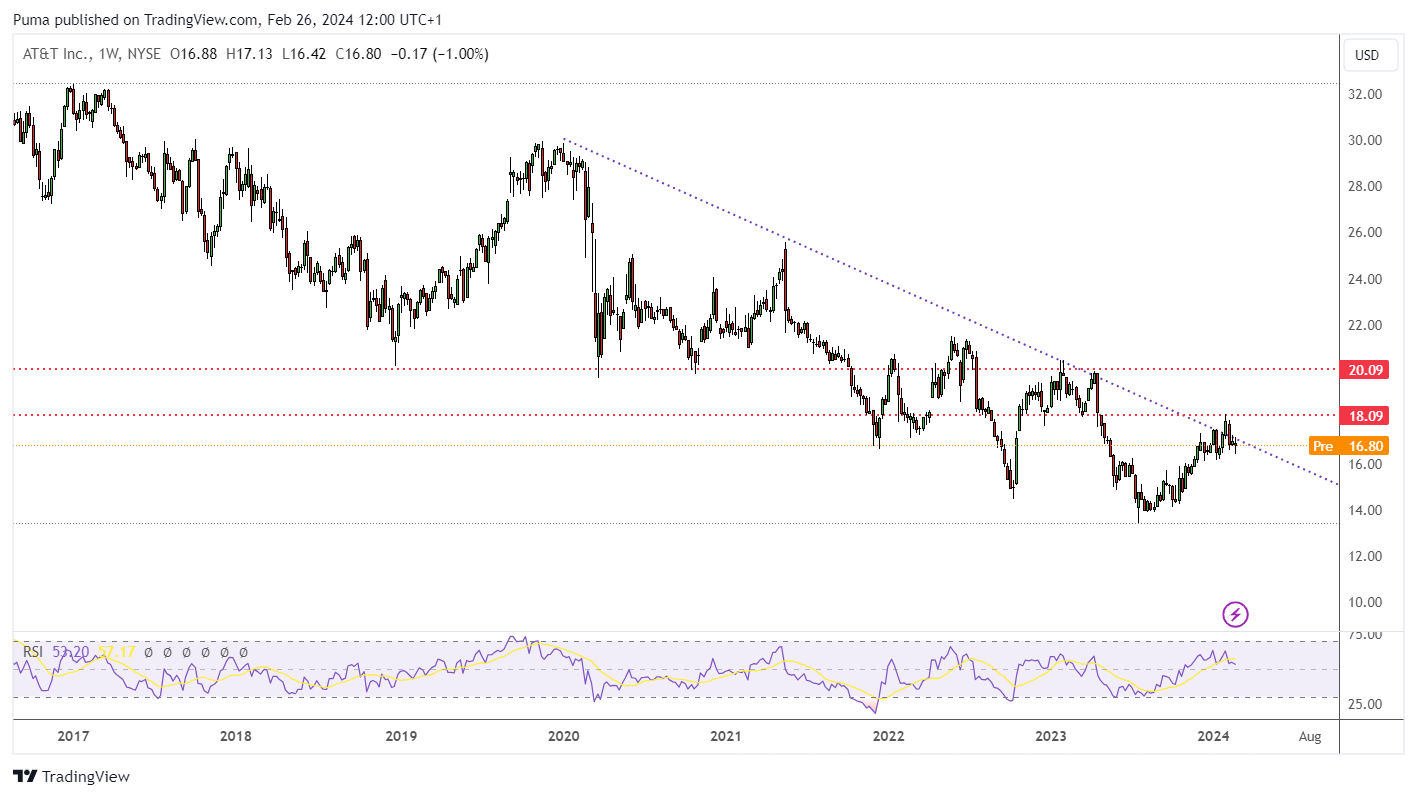The width and height of the screenshot is (1417, 798).
Task: Open the USD currency selector
Action: (1366, 55)
